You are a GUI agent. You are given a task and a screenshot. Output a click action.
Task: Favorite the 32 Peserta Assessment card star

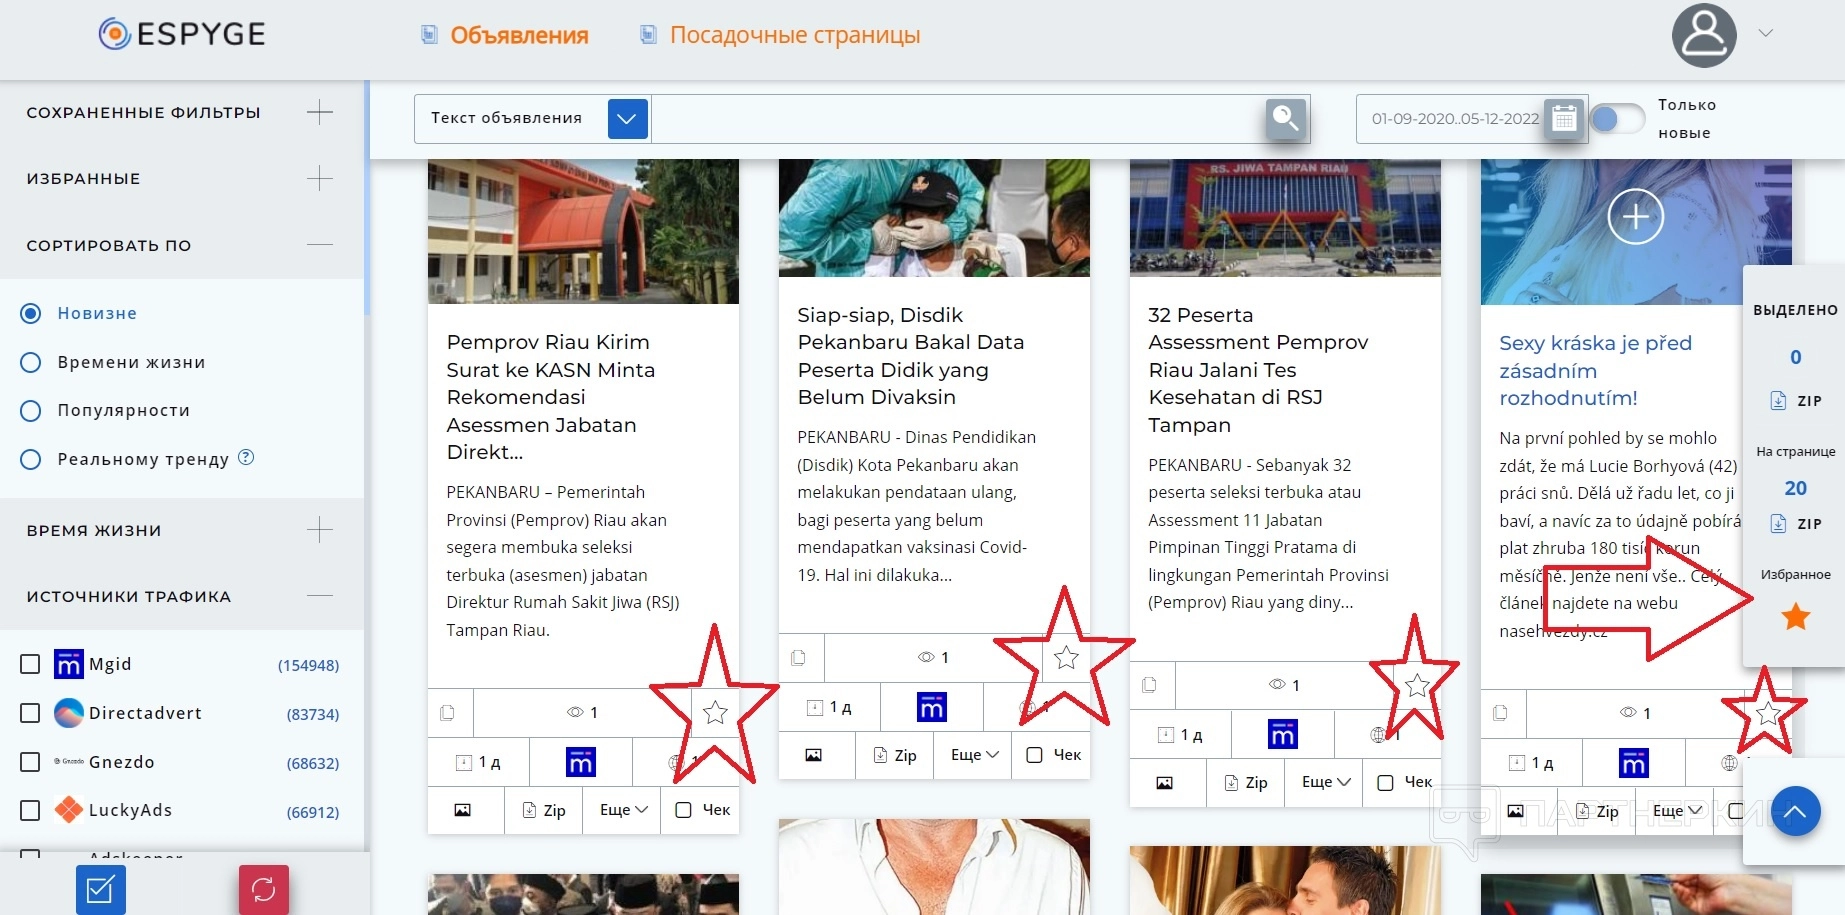click(x=1417, y=685)
